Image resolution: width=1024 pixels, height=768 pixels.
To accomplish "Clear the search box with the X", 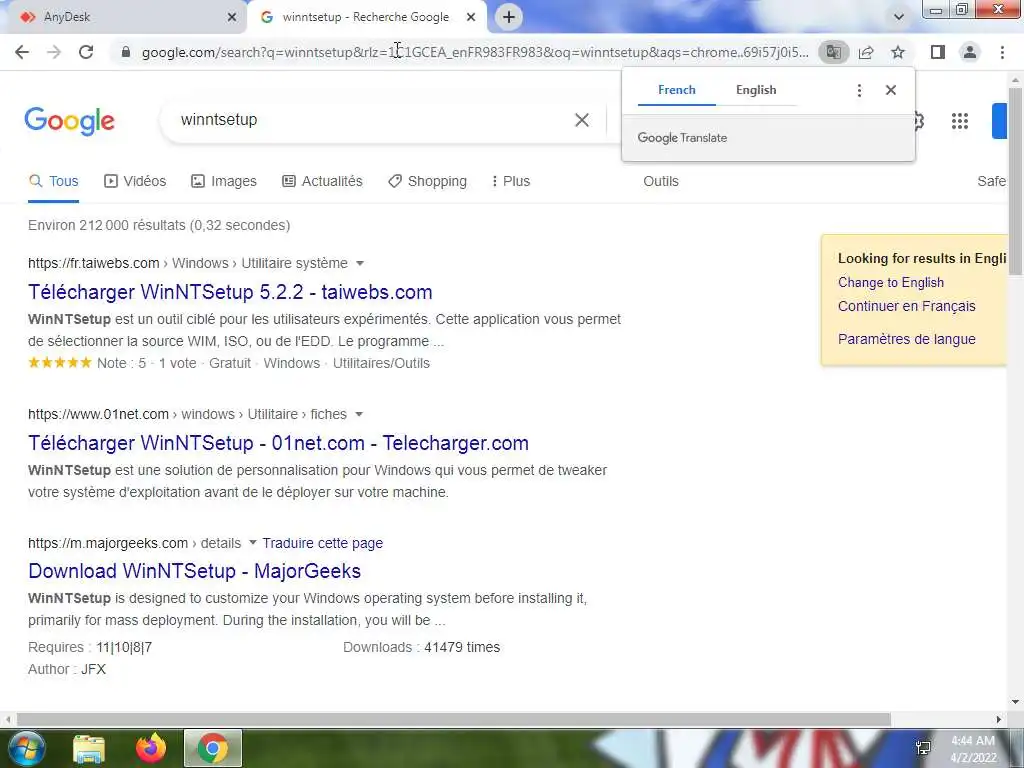I will (582, 120).
